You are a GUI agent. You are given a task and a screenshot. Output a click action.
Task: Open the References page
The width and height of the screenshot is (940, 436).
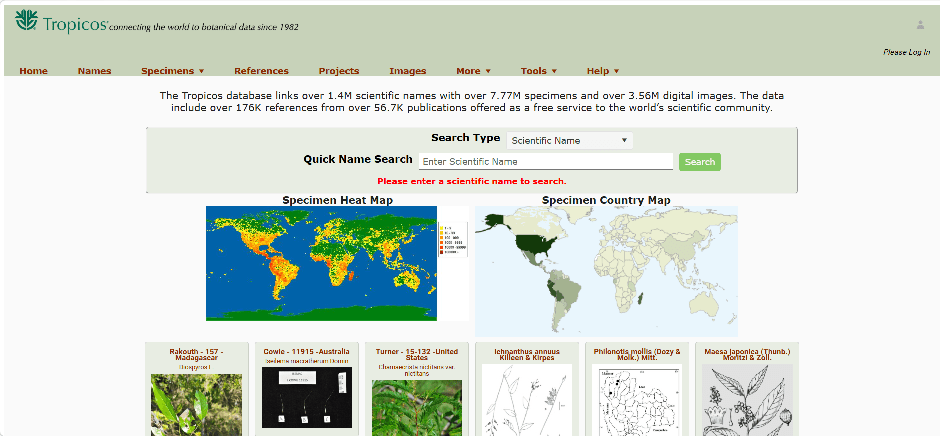pyautogui.click(x=261, y=71)
